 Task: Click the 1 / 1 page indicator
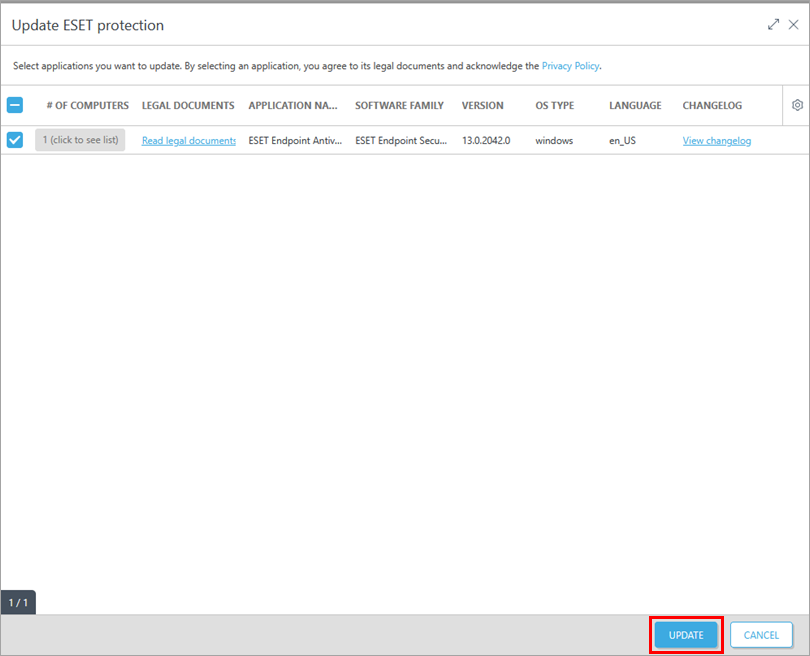[18, 602]
